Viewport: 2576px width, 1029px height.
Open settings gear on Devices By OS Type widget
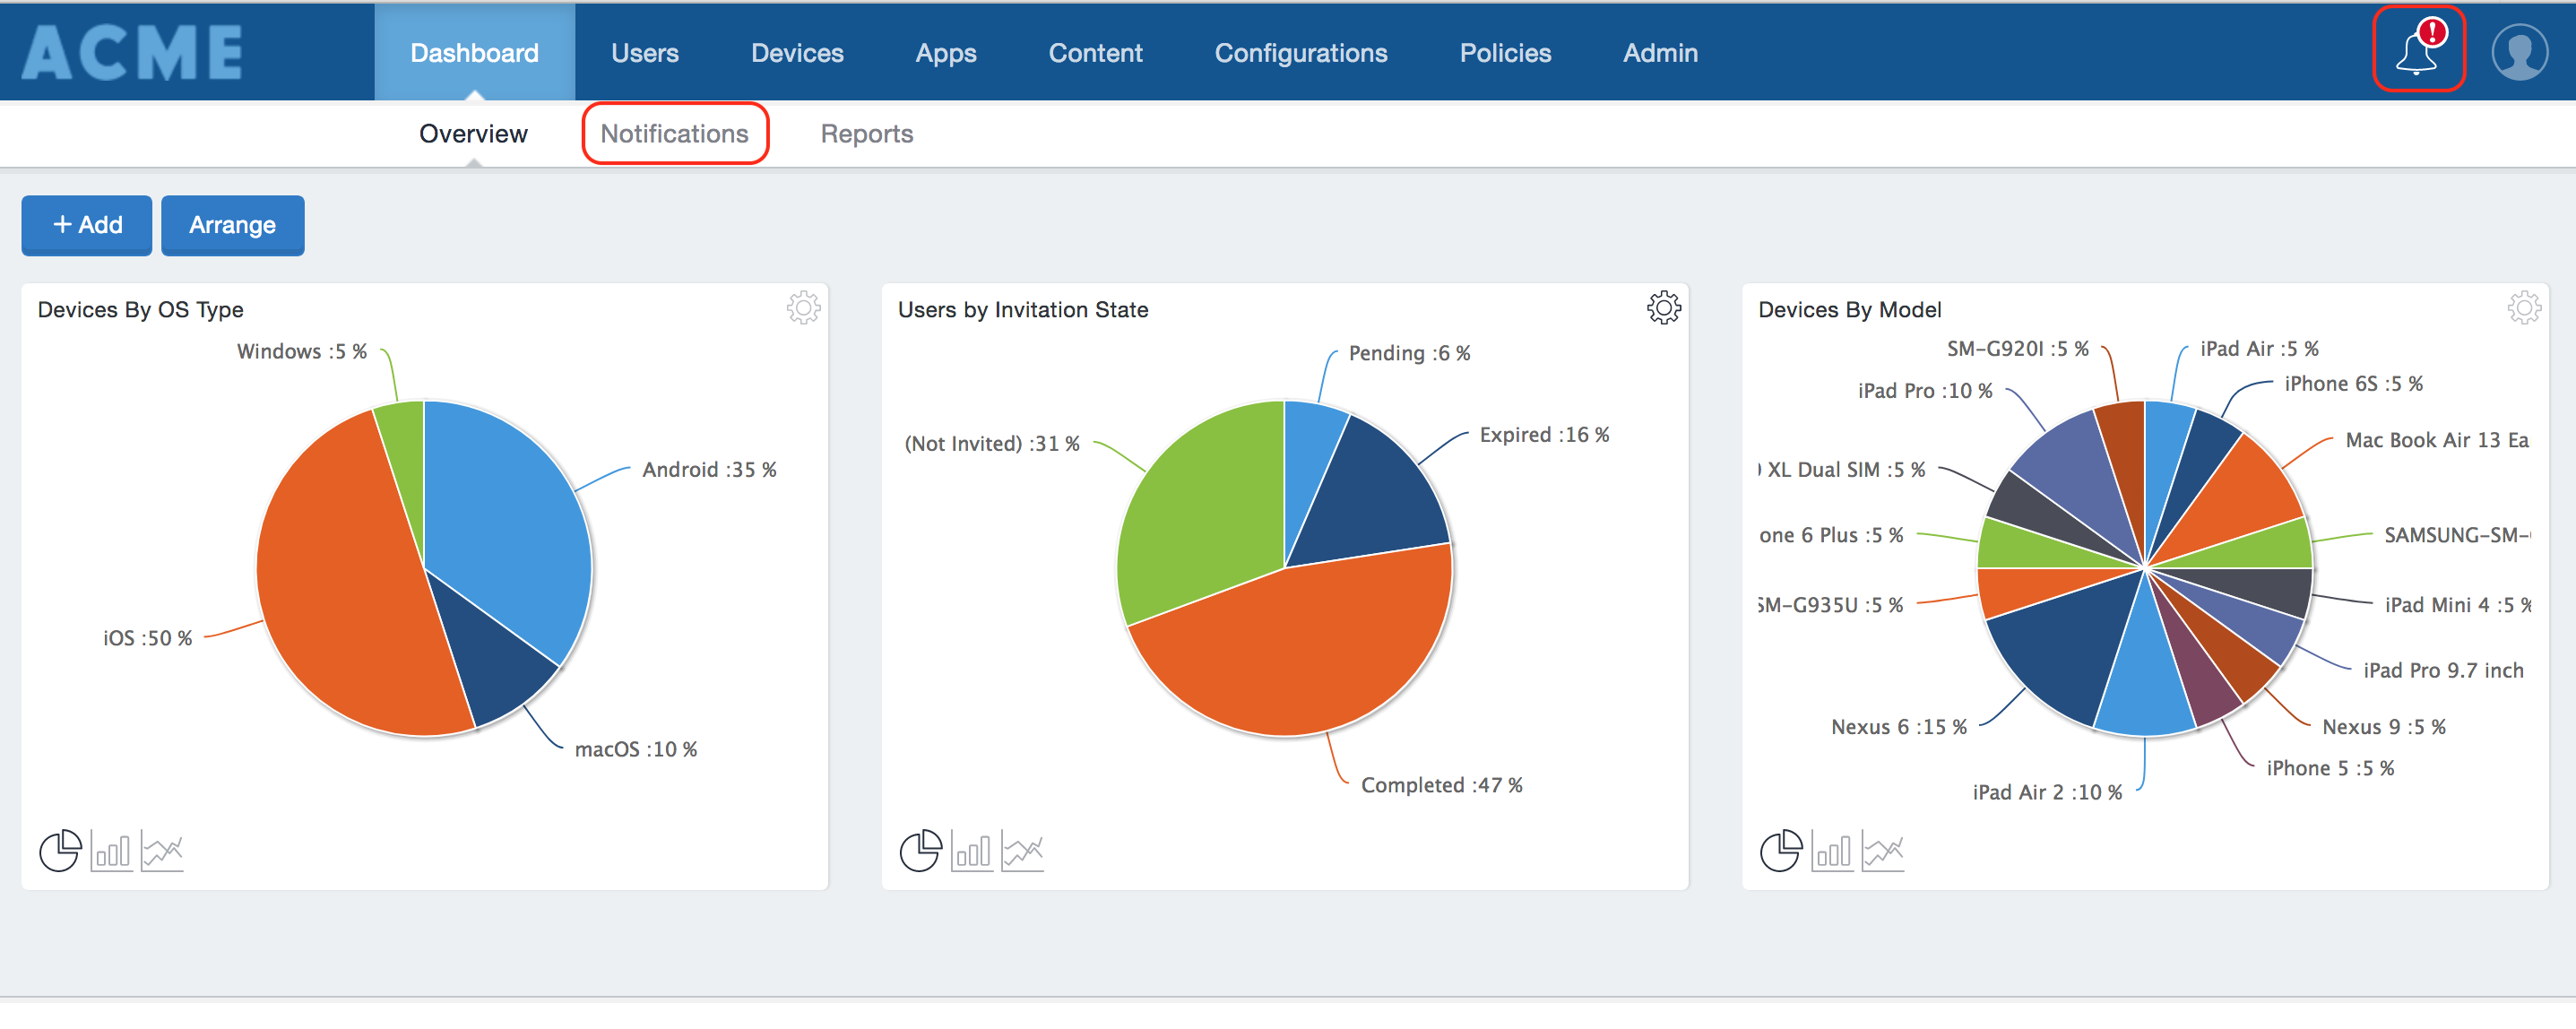(803, 308)
